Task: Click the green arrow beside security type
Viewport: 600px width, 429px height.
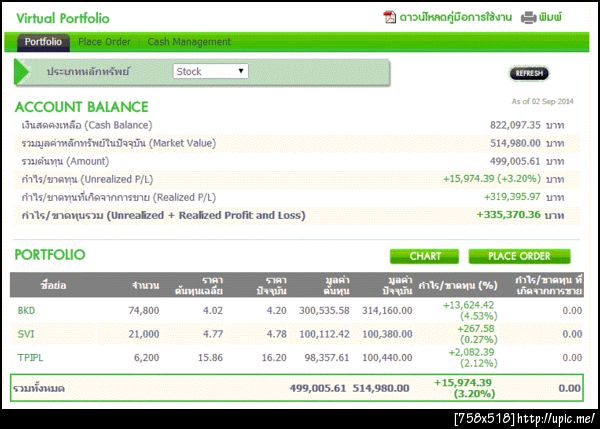Action: pos(21,72)
